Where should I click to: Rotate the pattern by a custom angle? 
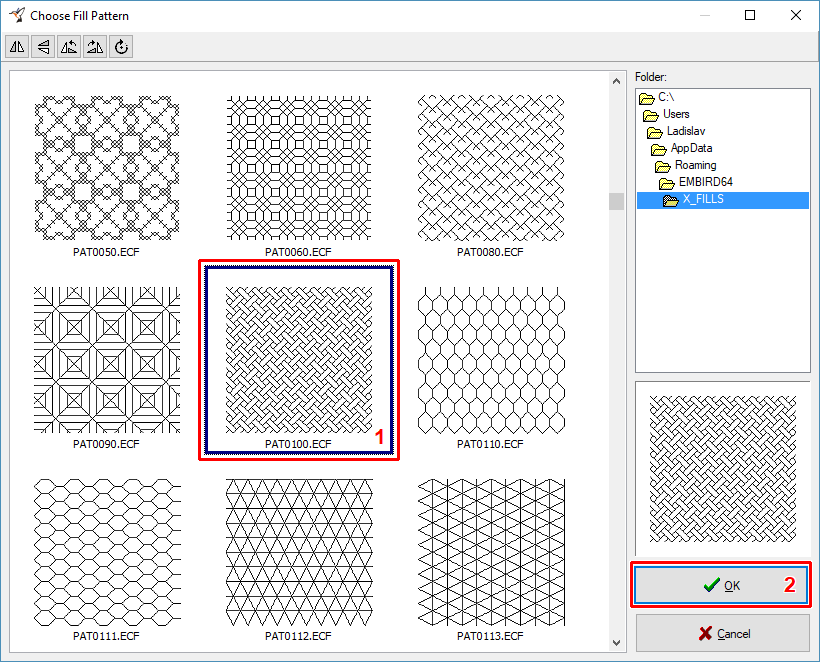coord(120,46)
